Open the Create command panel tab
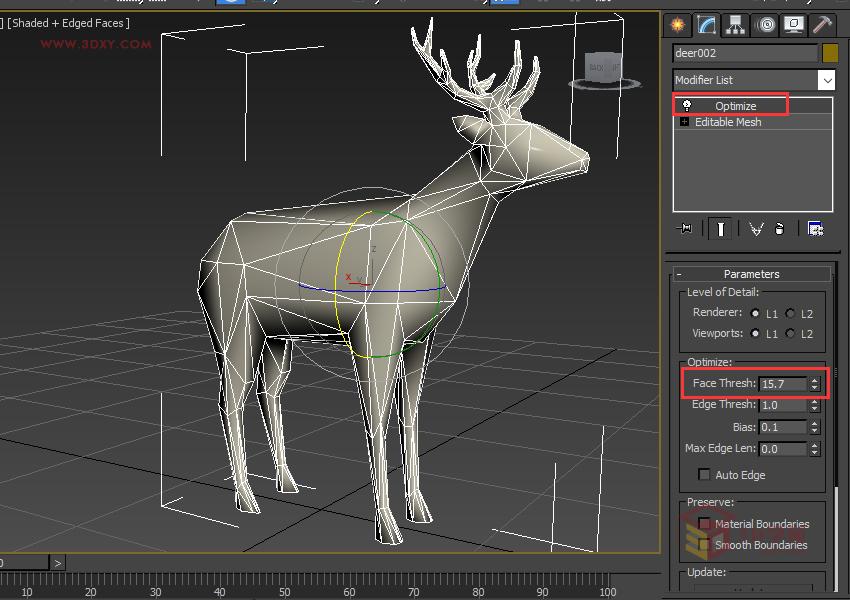Image resolution: width=850 pixels, height=600 pixels. coord(678,25)
